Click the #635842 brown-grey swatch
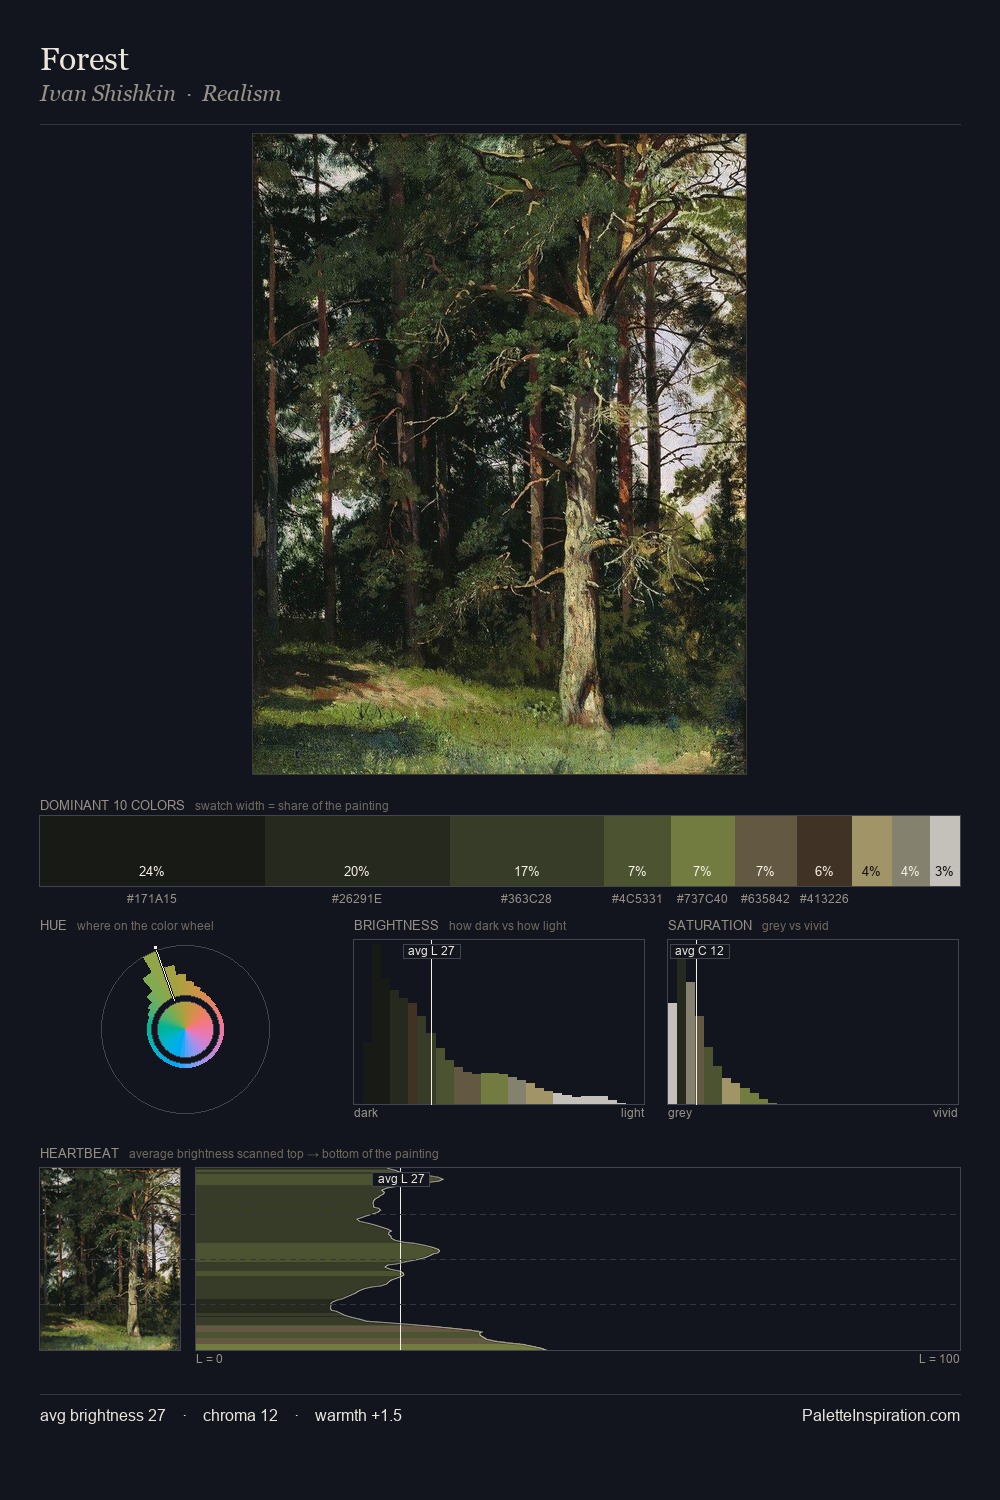Screen dimensions: 1000x1500 pos(766,851)
